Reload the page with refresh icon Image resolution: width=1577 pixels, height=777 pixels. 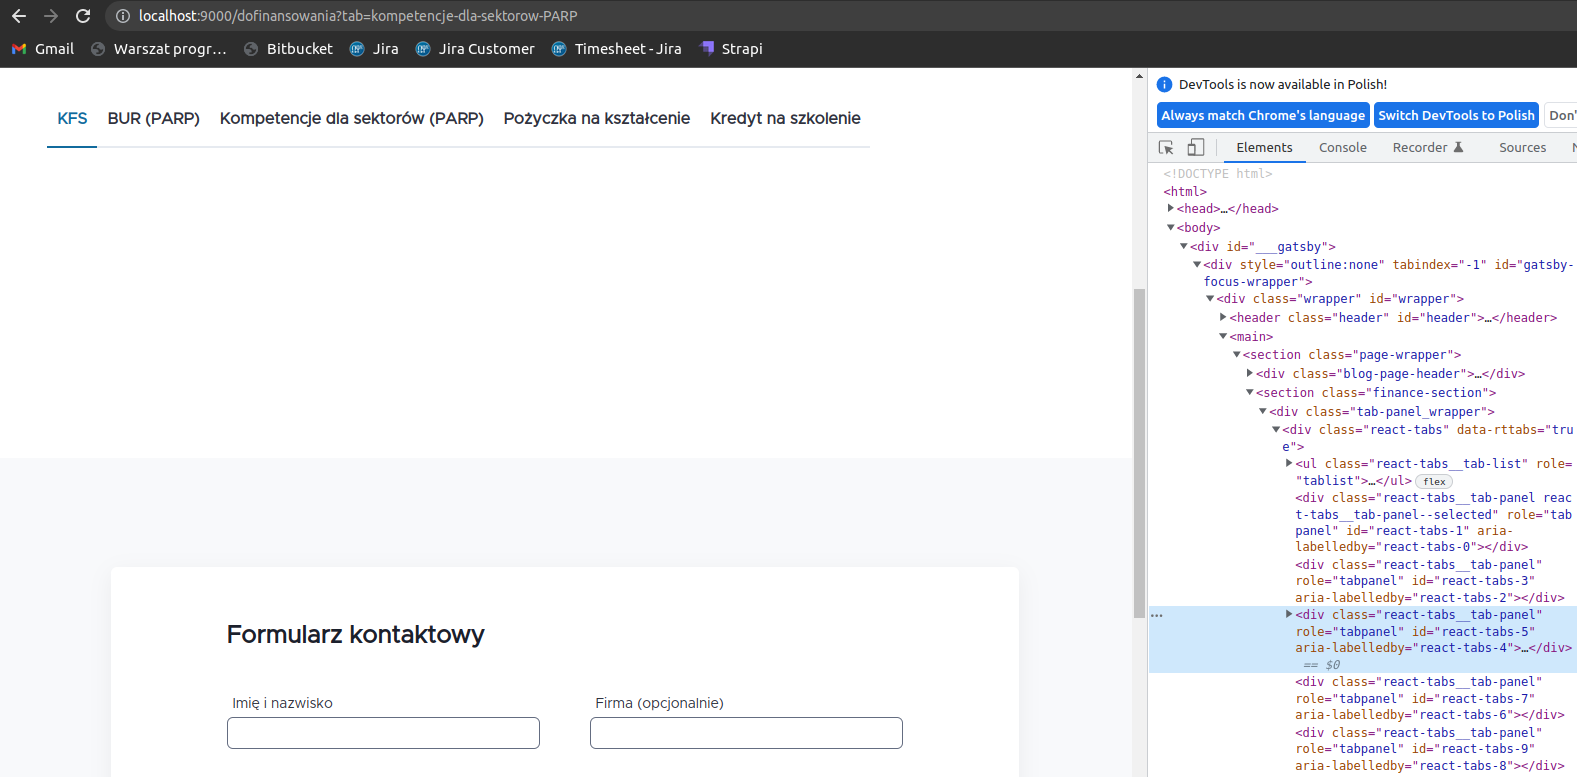point(83,16)
